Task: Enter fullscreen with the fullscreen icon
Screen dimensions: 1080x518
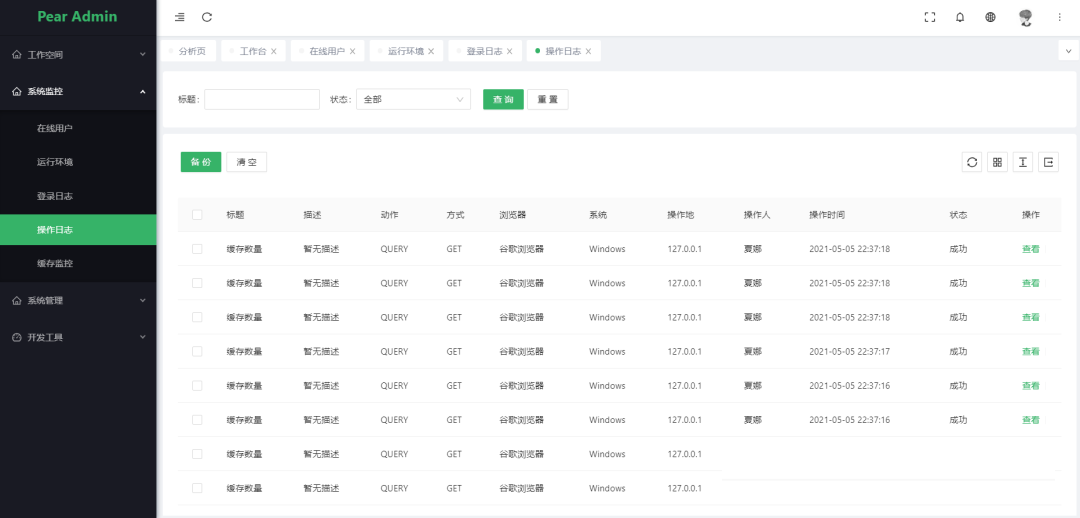Action: (930, 17)
